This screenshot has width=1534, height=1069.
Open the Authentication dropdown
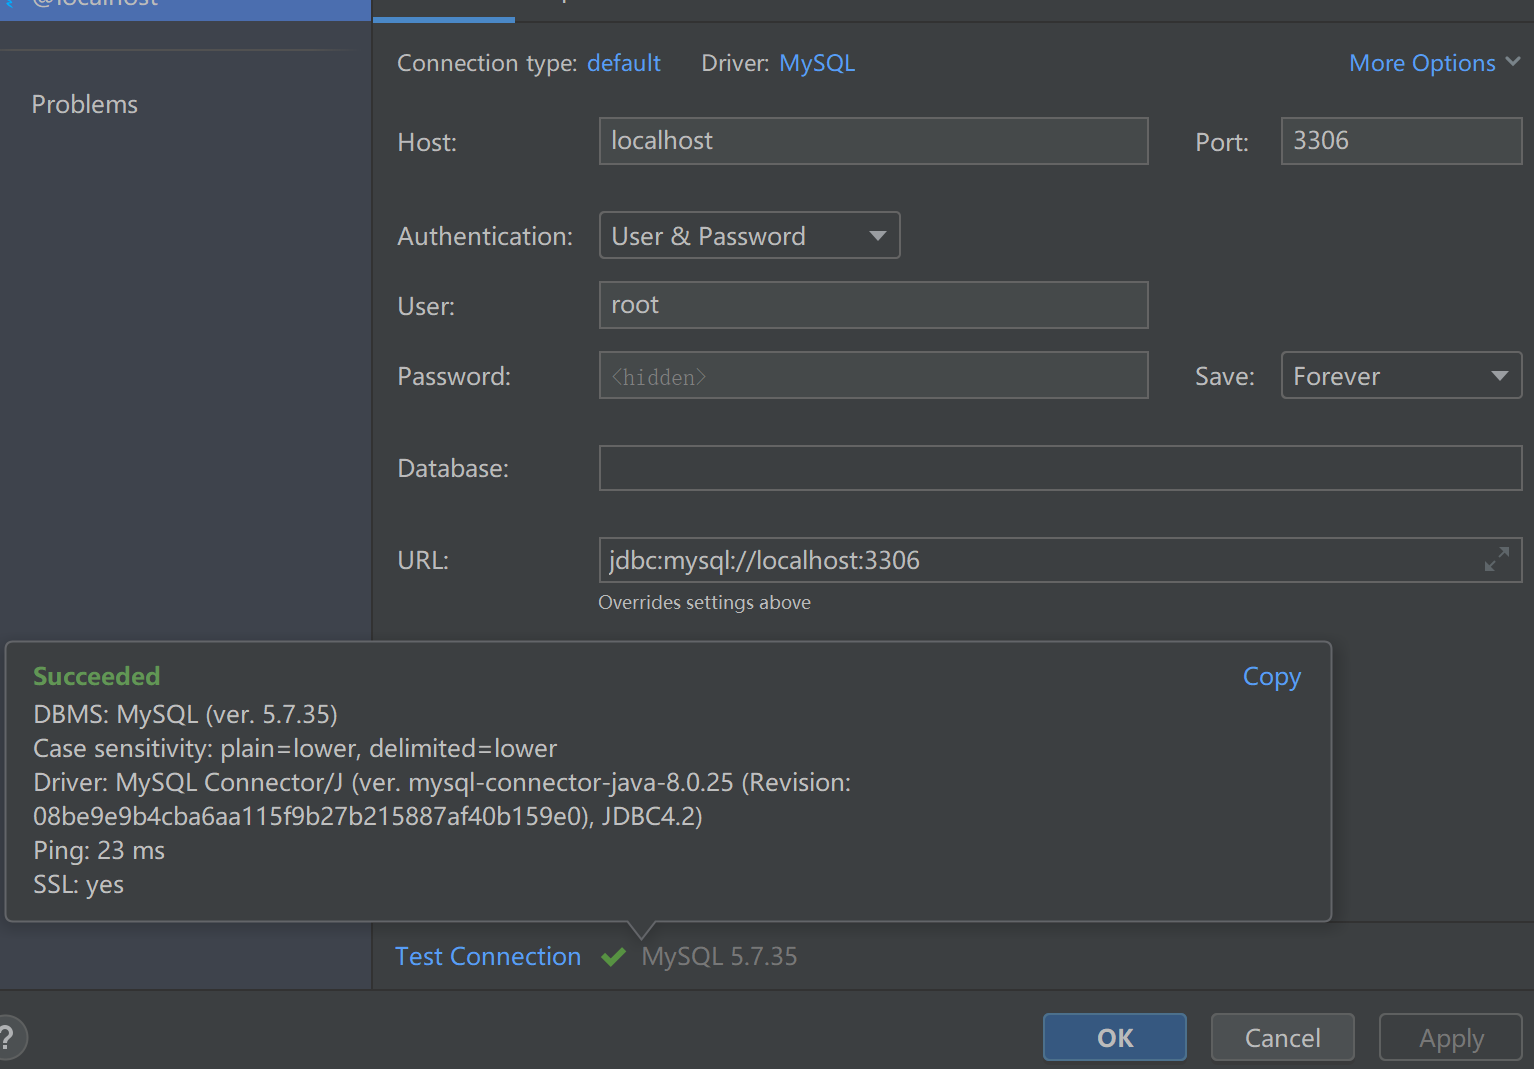coord(749,236)
